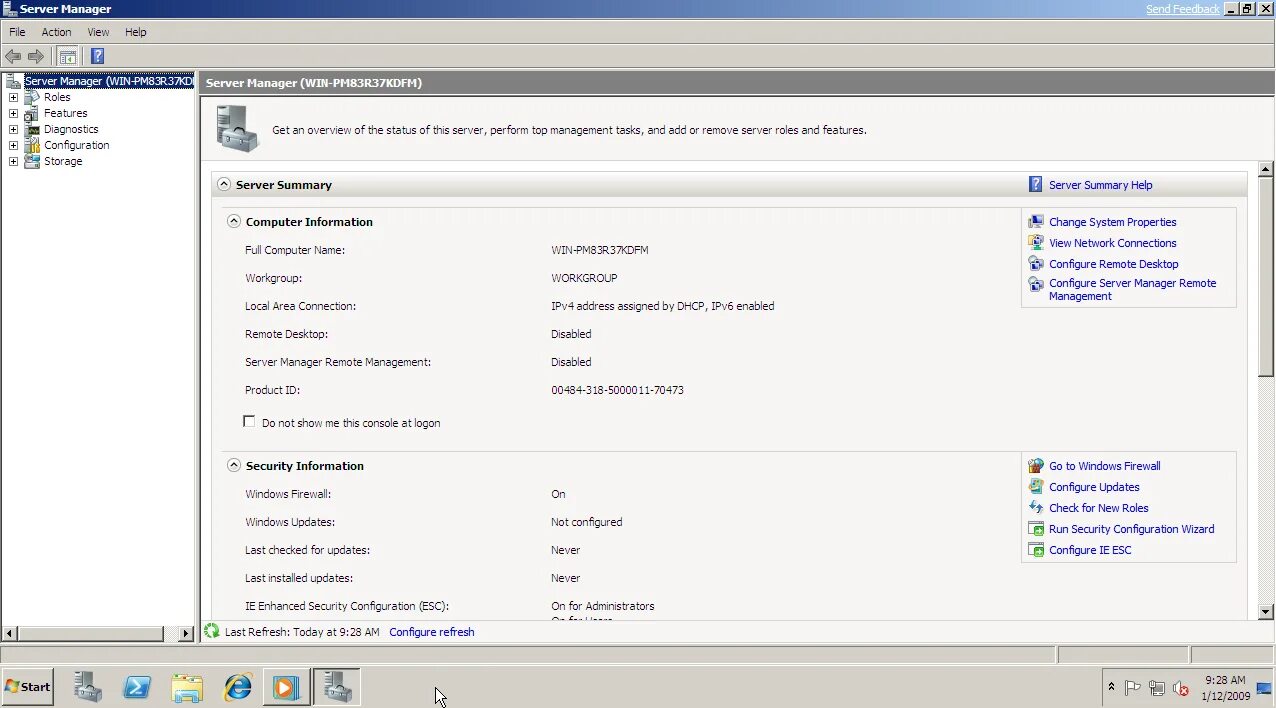This screenshot has height=708, width=1276.
Task: Click the muted volume tray icon
Action: pos(1181,688)
